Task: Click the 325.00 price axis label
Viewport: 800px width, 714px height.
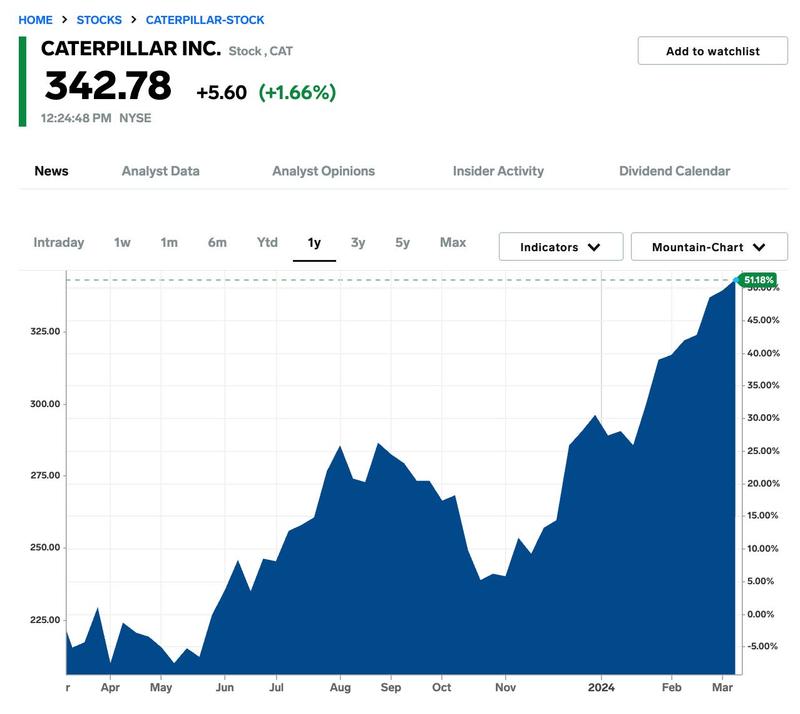Action: (x=45, y=331)
